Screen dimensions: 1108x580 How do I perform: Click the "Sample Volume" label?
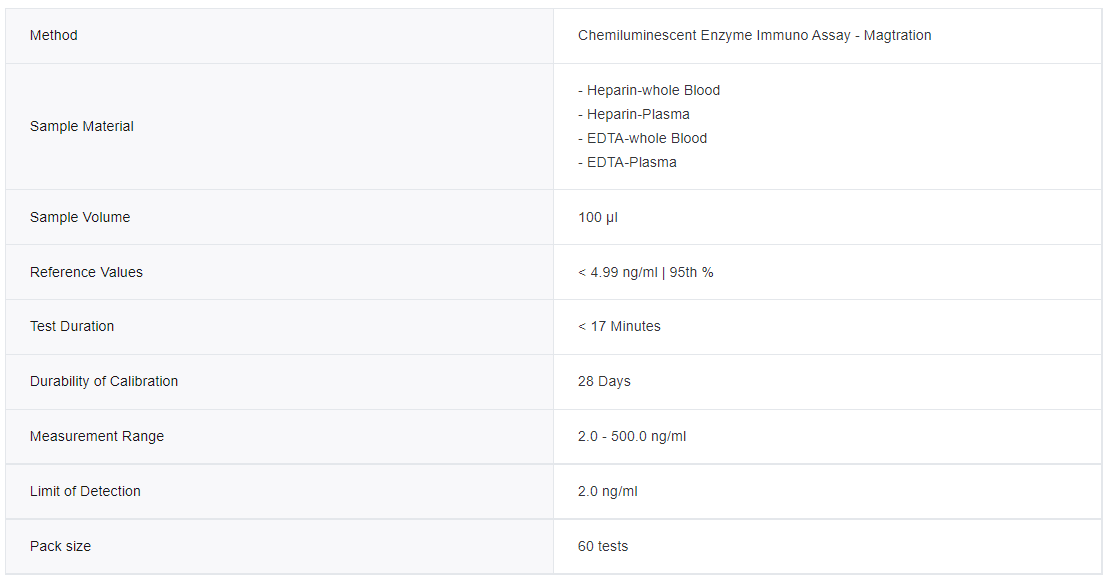(x=80, y=218)
